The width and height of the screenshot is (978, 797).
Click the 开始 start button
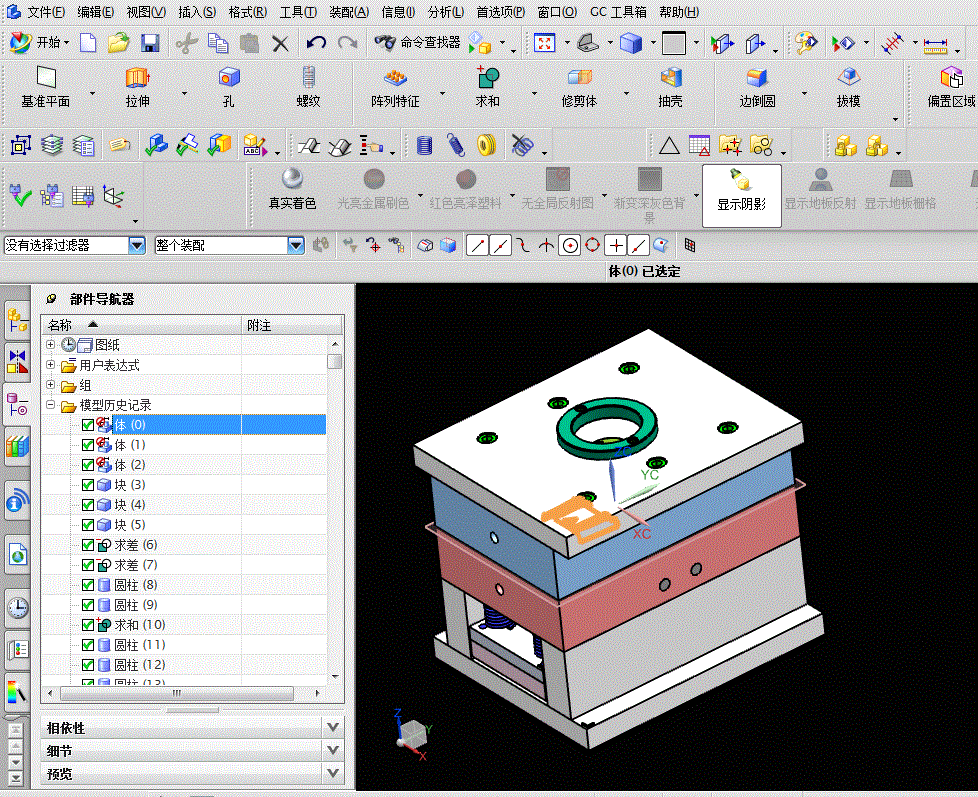tap(40, 42)
